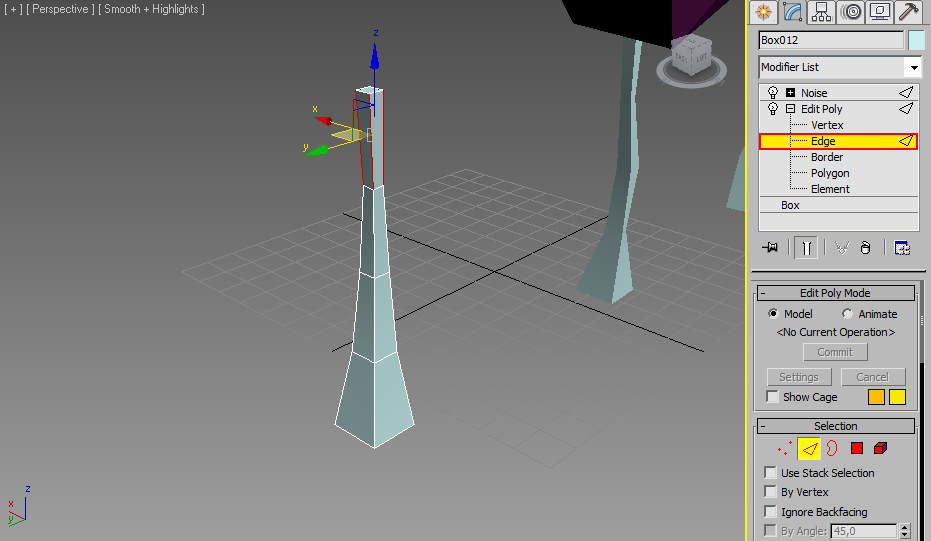Collapse the Edit Poly sub-object tree
The height and width of the screenshot is (541, 931).
coord(790,109)
